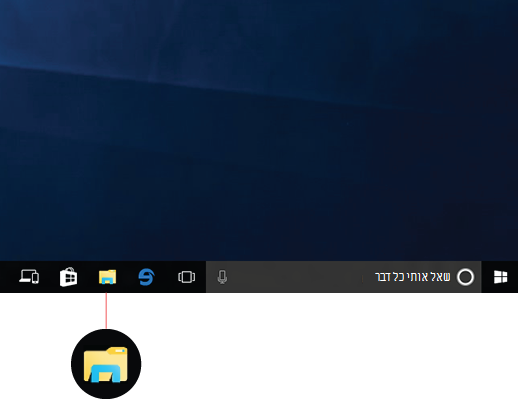This screenshot has width=518, height=399.
Task: Click the Cortana search box
Action: (x=344, y=277)
